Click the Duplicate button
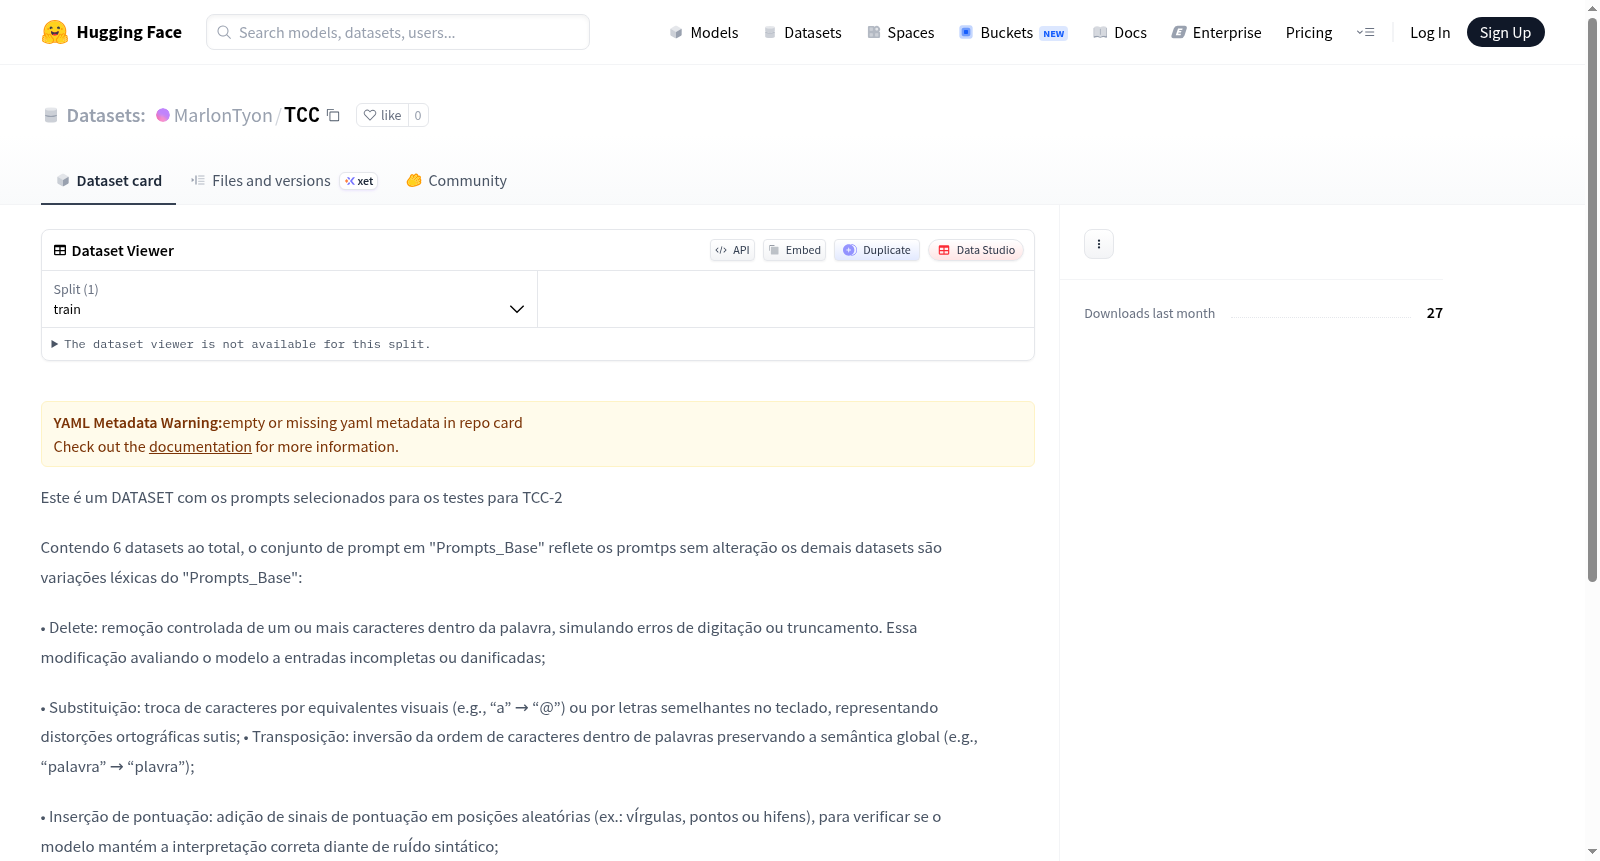The image size is (1600, 861). [877, 250]
